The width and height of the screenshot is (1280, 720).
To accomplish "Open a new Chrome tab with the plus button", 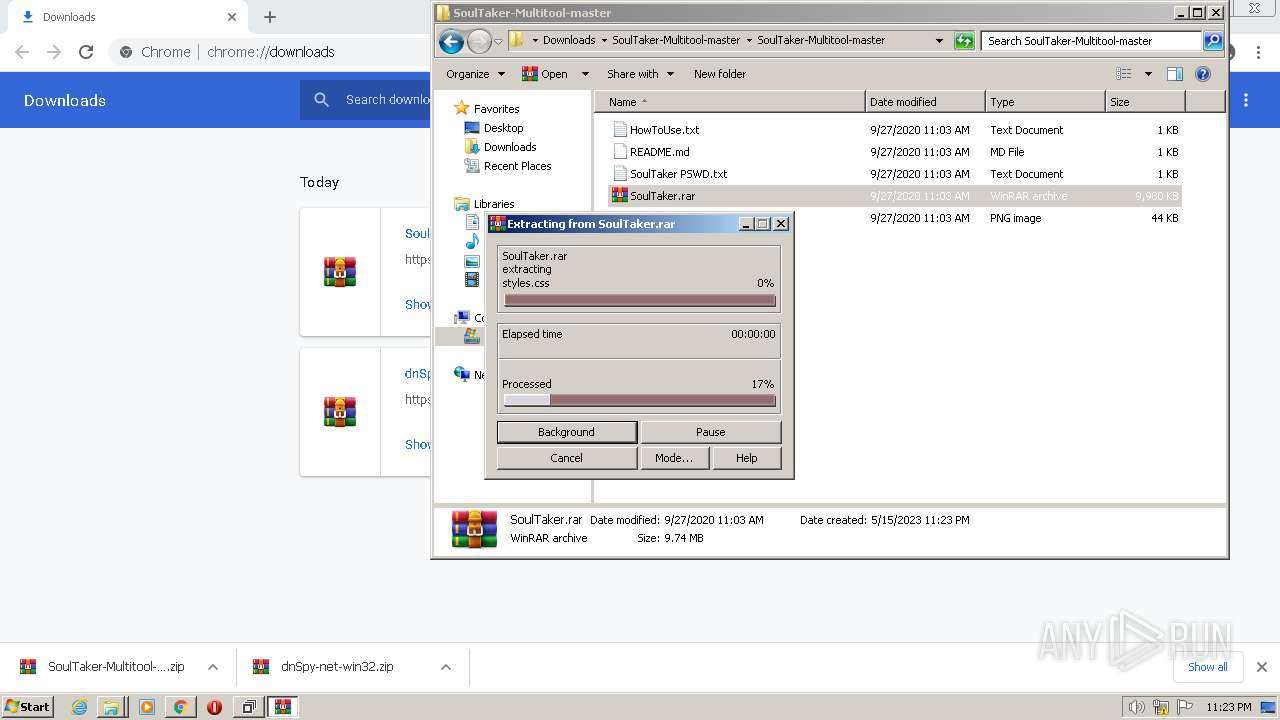I will tap(270, 17).
